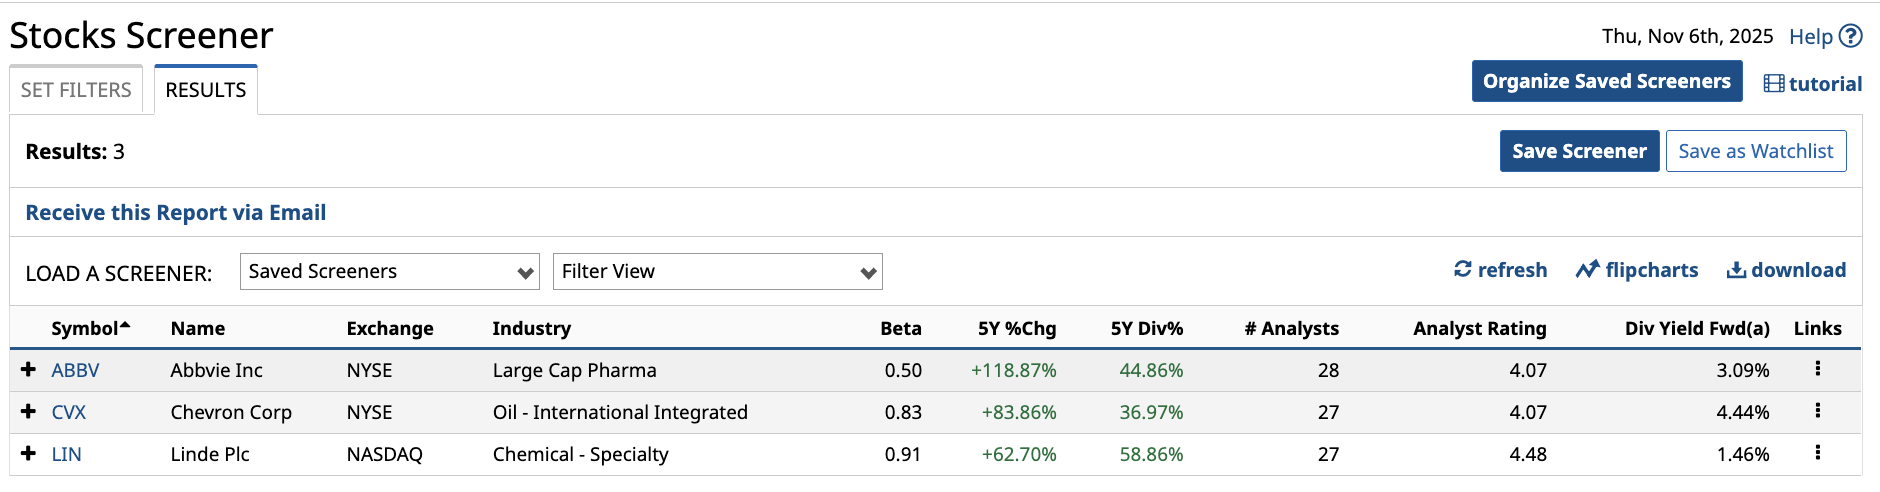1880x492 pixels.
Task: Open links menu for CVX row
Action: click(x=1817, y=411)
